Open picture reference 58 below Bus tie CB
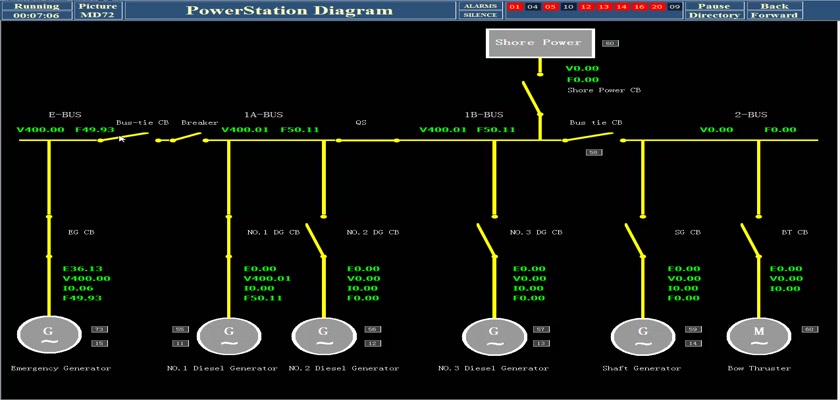The width and height of the screenshot is (840, 400). 594,153
